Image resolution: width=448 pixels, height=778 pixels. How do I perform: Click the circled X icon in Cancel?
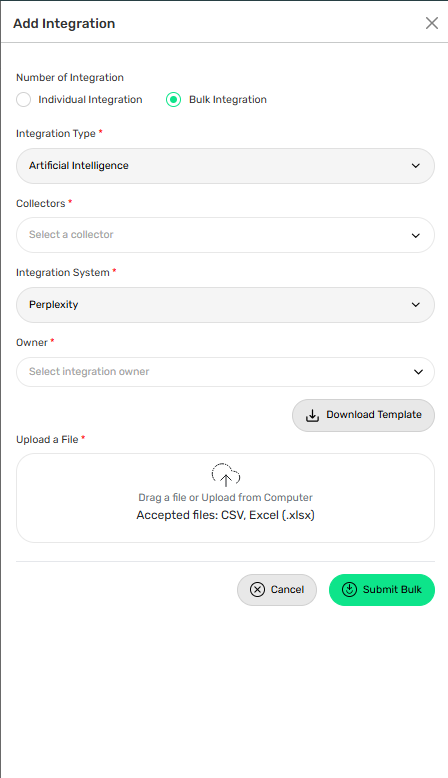[x=257, y=589]
